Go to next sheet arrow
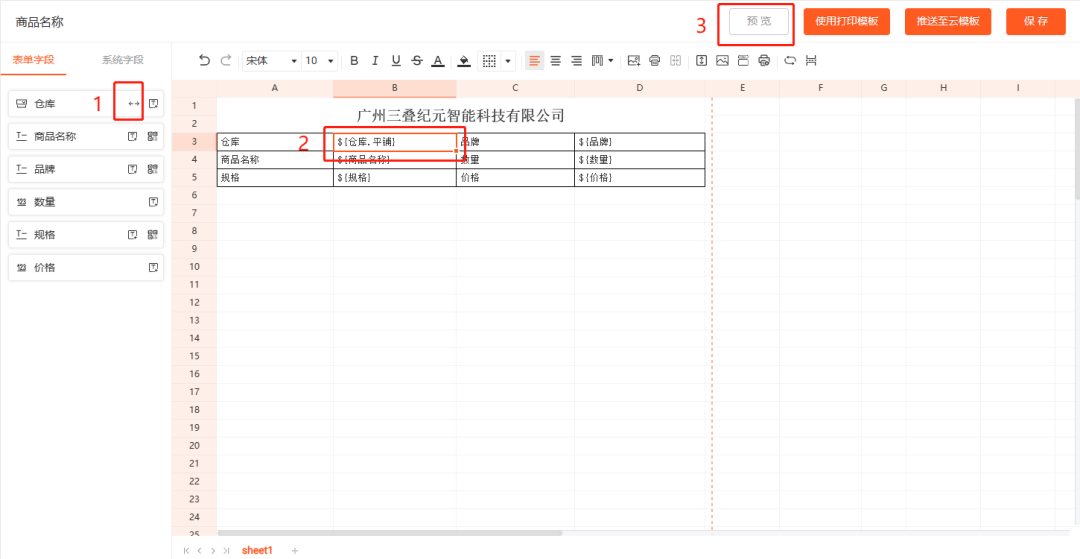This screenshot has height=559, width=1080. [213, 550]
